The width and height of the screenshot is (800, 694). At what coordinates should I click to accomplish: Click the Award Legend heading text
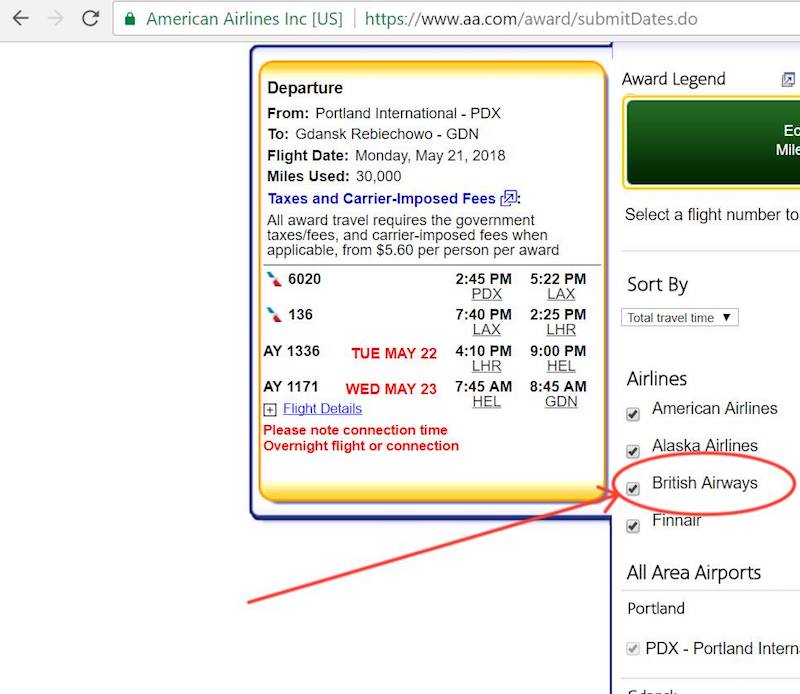tap(673, 79)
